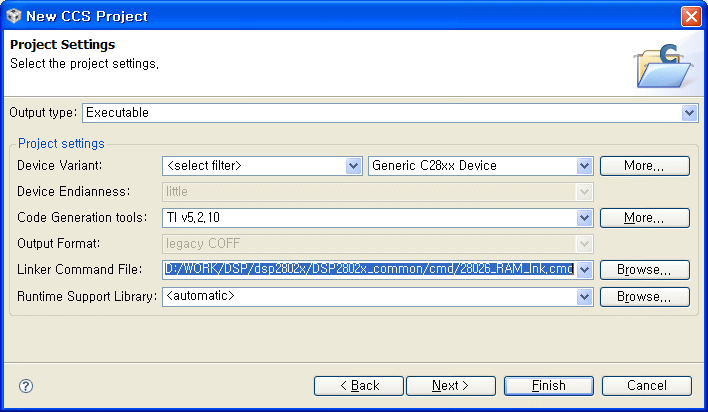This screenshot has width=708, height=412.
Task: Click the Code Generation tools label
Action: coord(82,218)
